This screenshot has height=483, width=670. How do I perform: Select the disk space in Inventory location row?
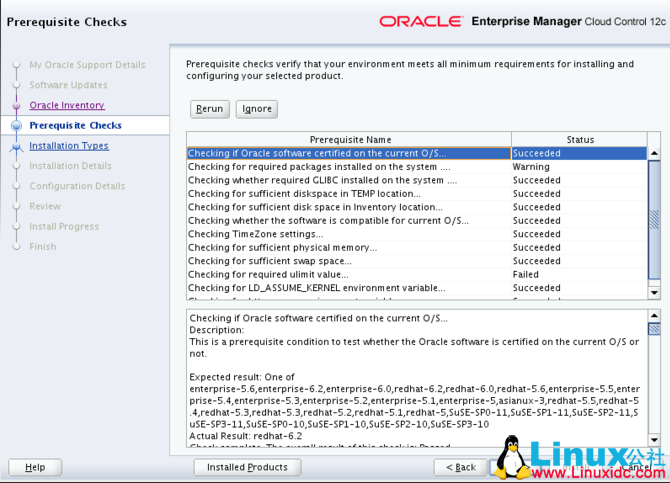[x=417, y=207]
